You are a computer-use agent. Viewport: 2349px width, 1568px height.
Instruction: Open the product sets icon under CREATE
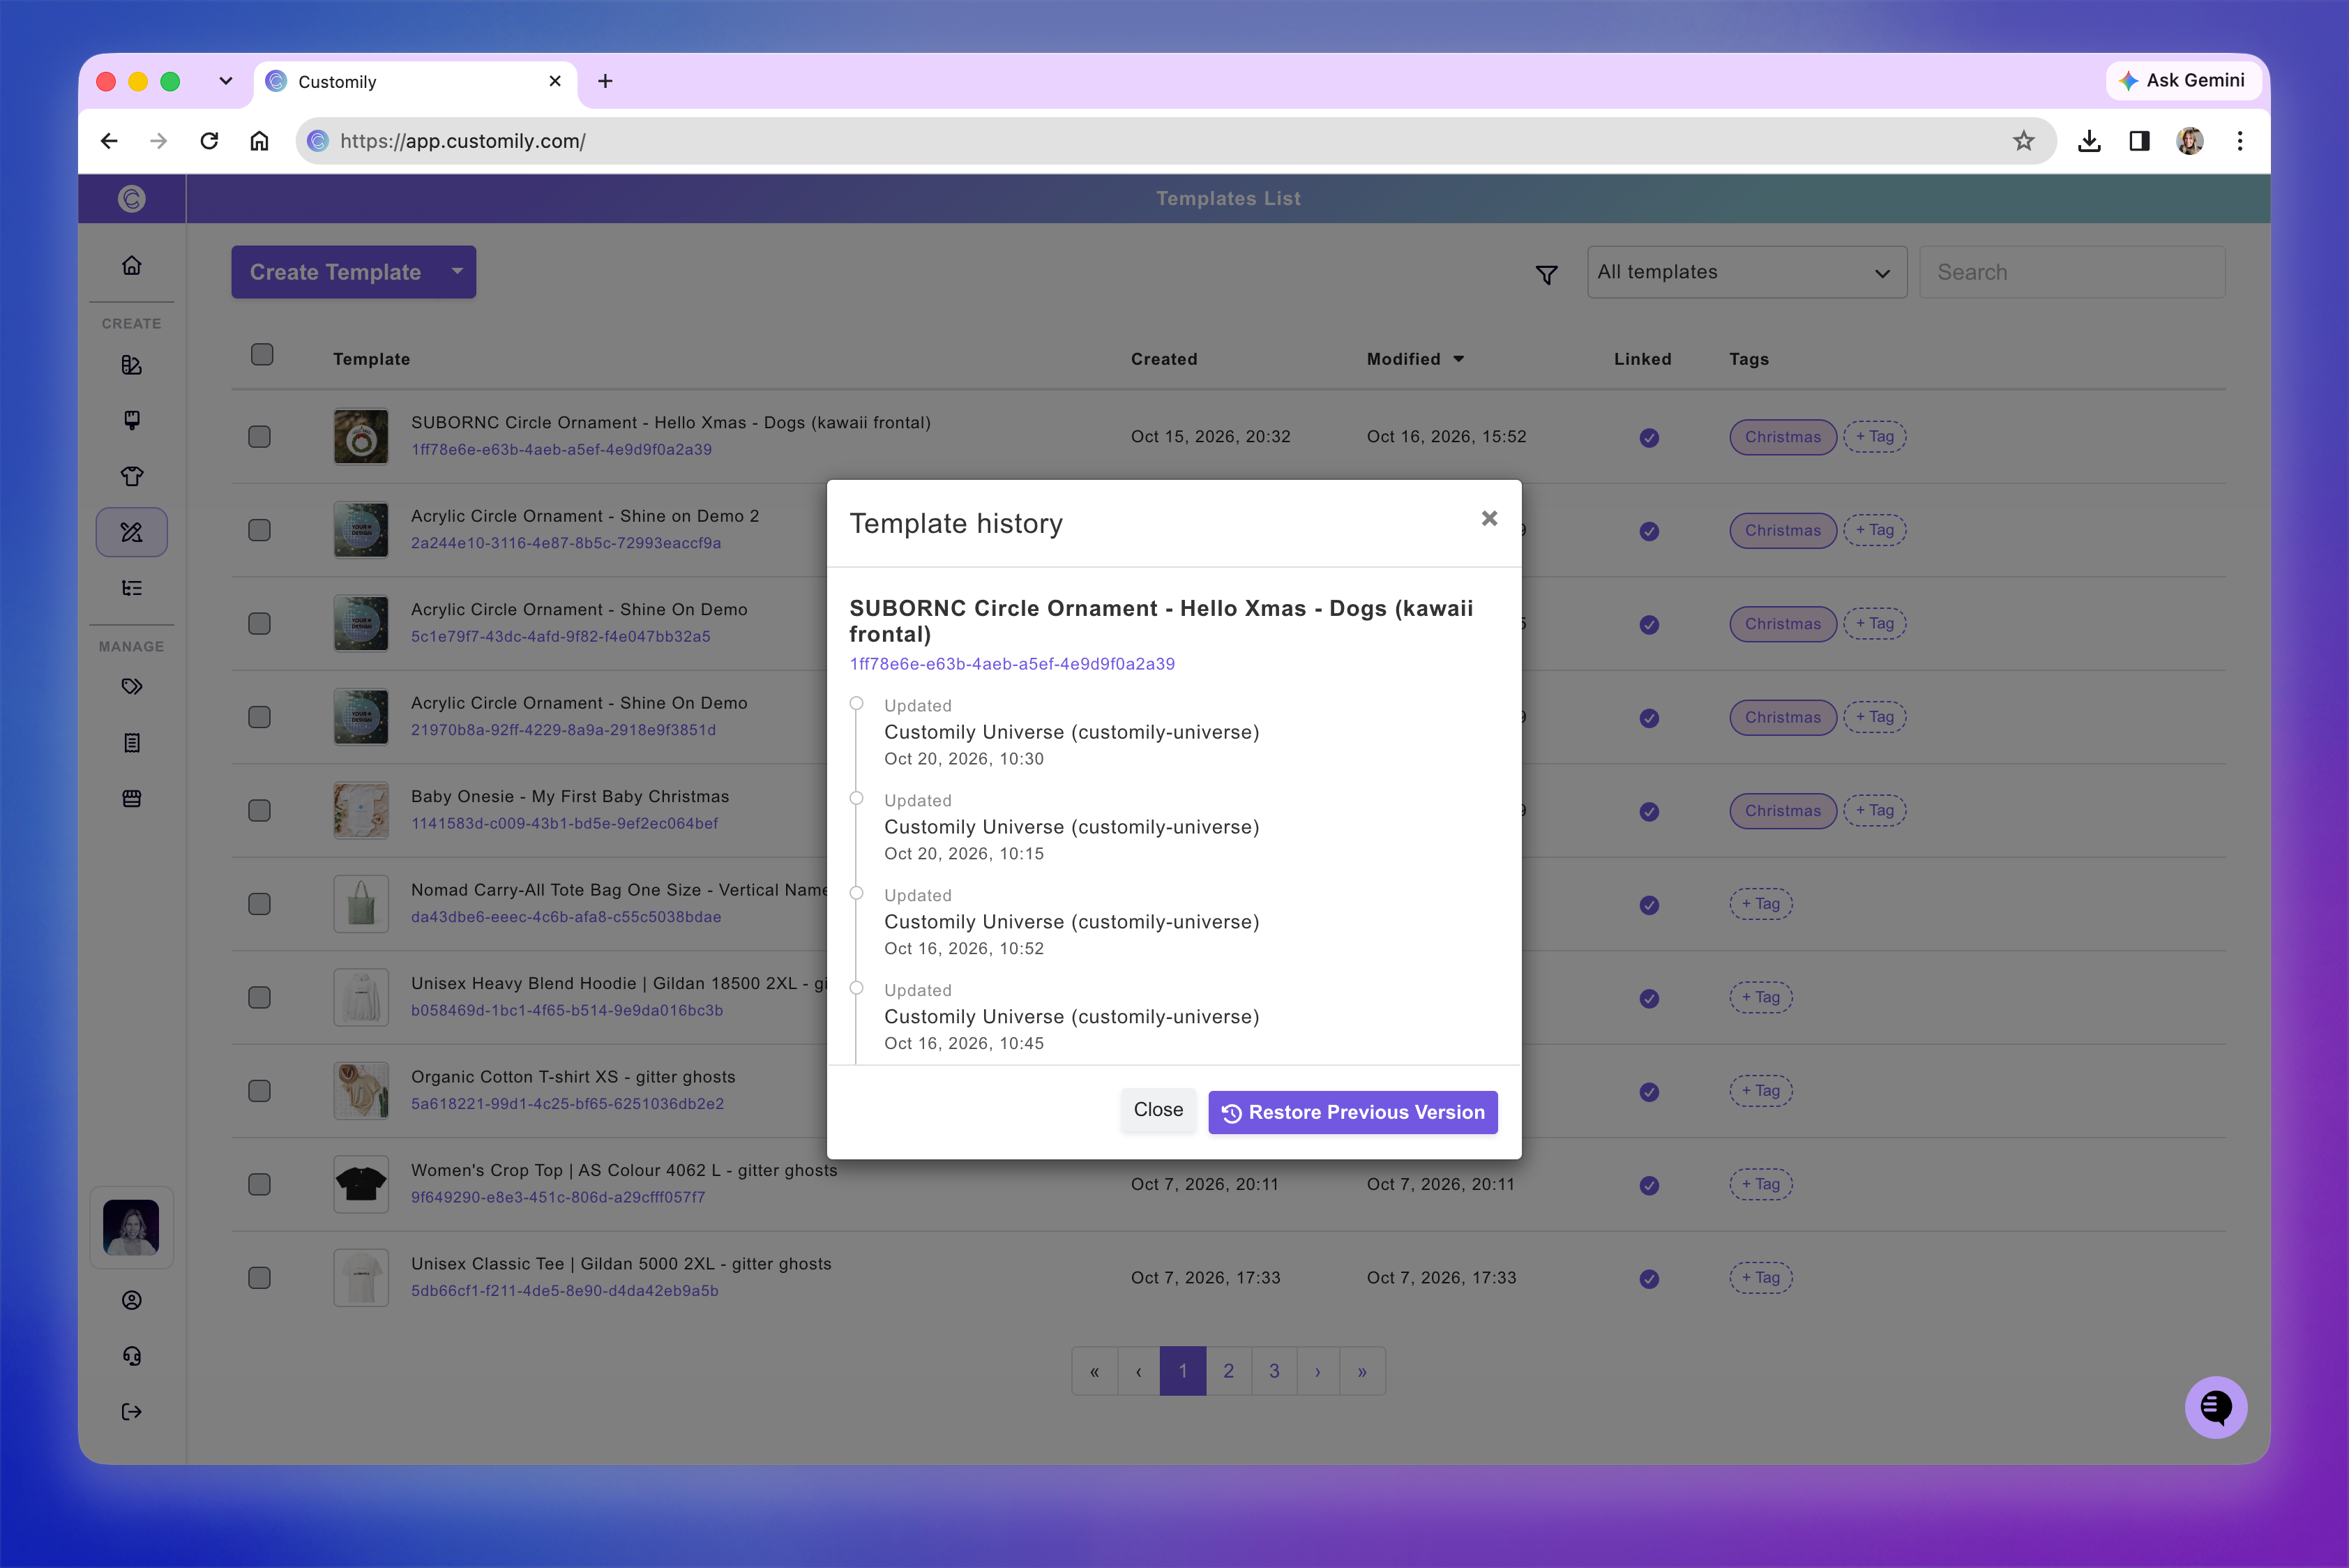tap(131, 365)
